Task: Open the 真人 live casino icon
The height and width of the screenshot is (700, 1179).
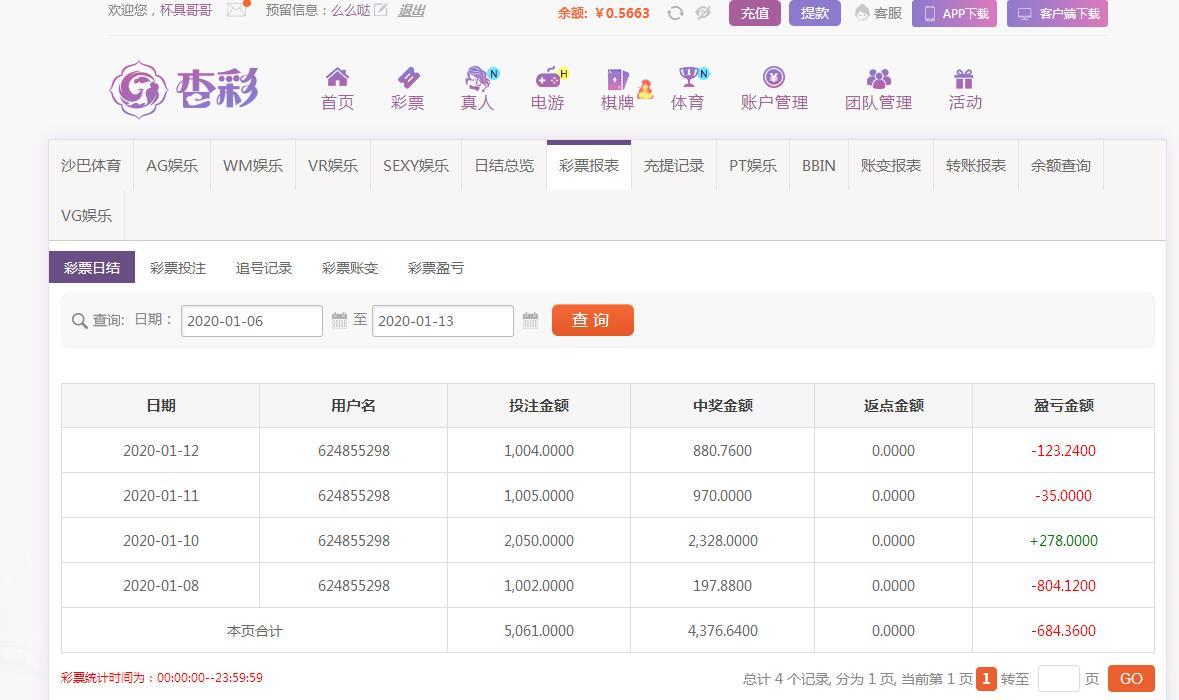Action: (x=477, y=78)
